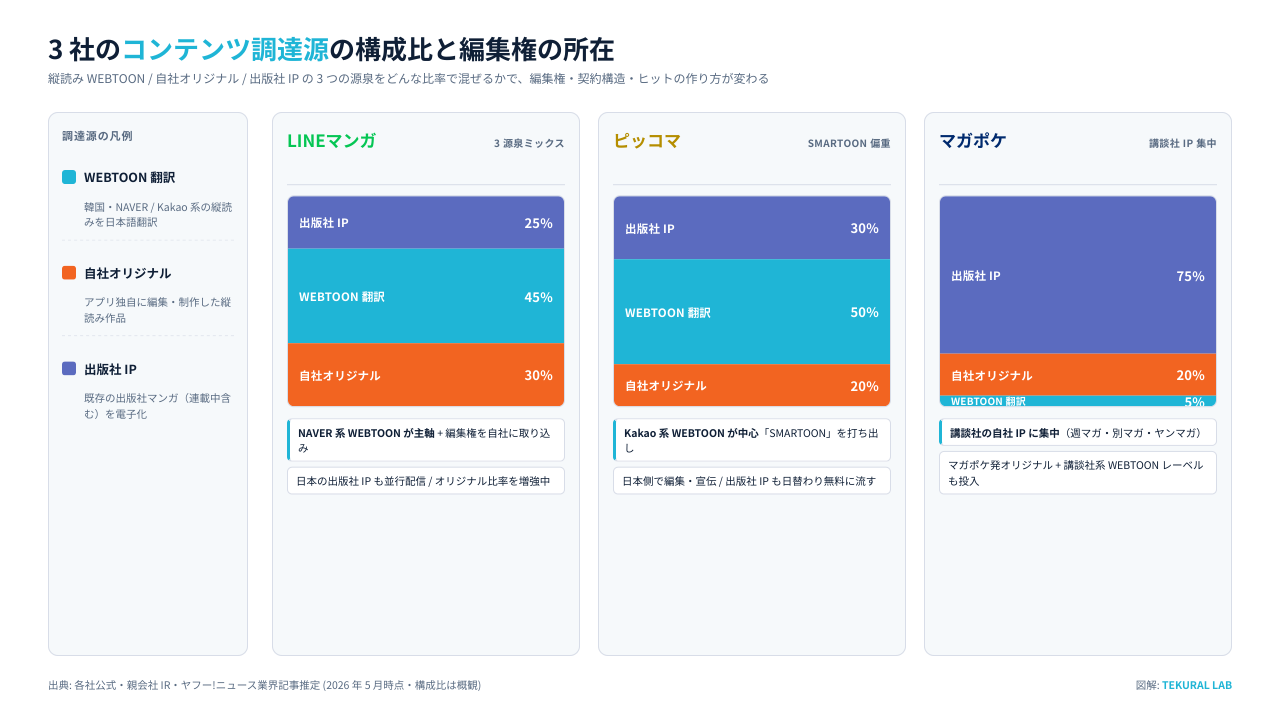The width and height of the screenshot is (1280, 720).
Task: Click LINEマンガ 出版社 IP 25% segment
Action: 426,222
